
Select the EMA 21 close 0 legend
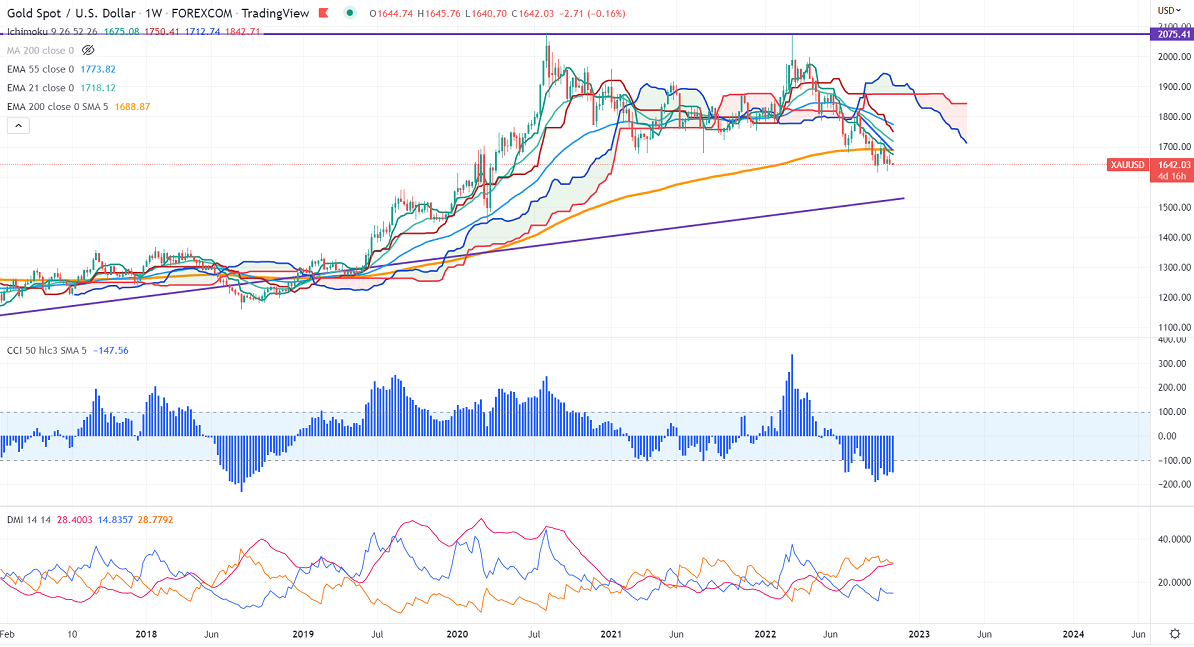coord(40,88)
